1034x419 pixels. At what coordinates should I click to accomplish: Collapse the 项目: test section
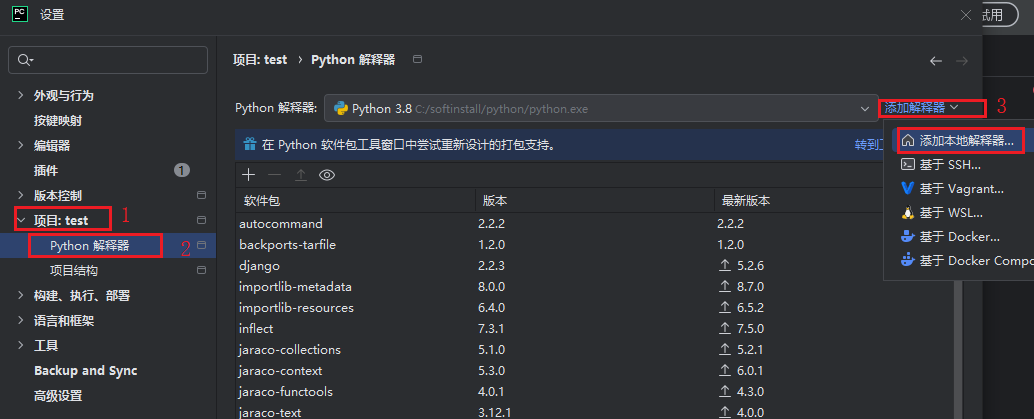[20, 220]
